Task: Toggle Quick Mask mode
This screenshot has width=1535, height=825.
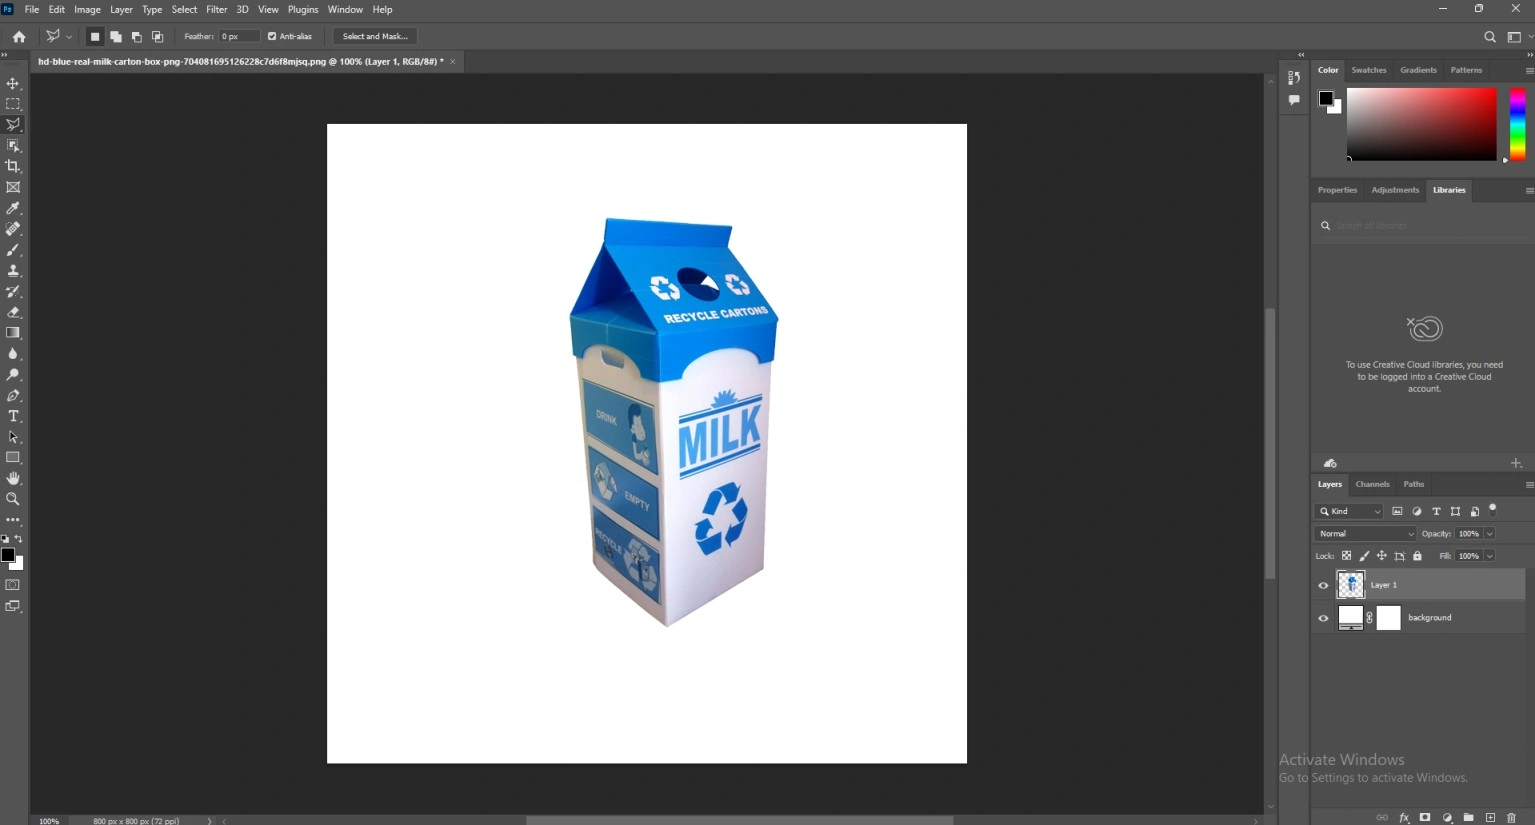Action: coord(13,585)
